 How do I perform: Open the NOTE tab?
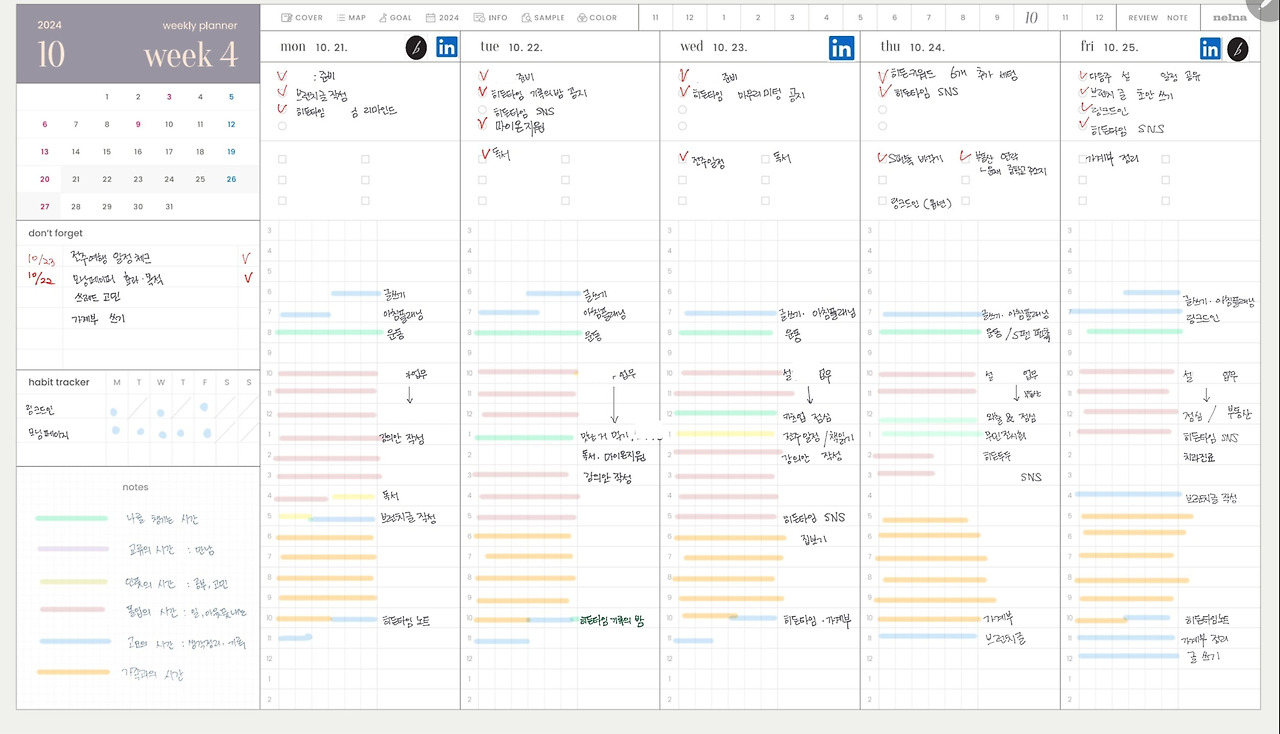[x=1177, y=18]
